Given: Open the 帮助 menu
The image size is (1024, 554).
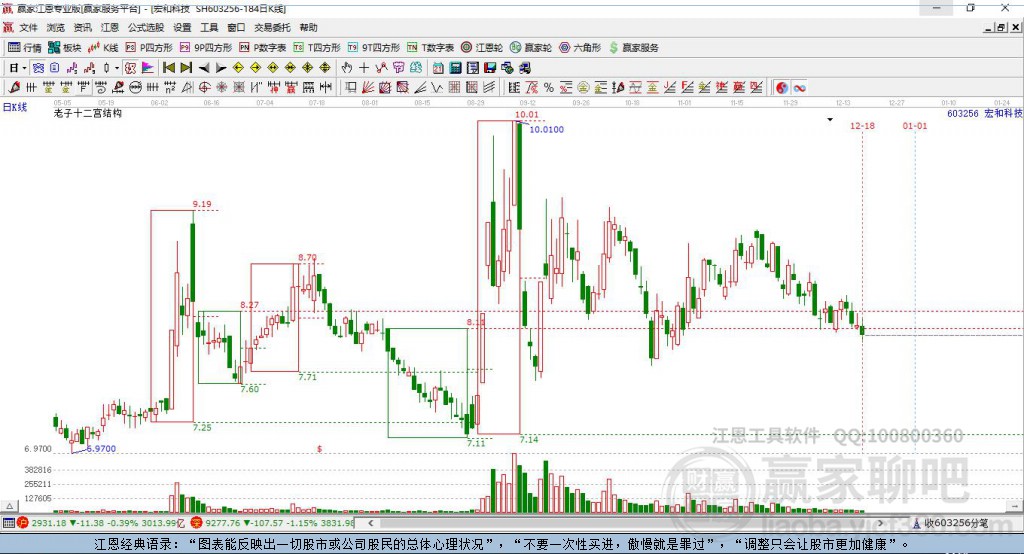Looking at the screenshot, I should coord(308,27).
